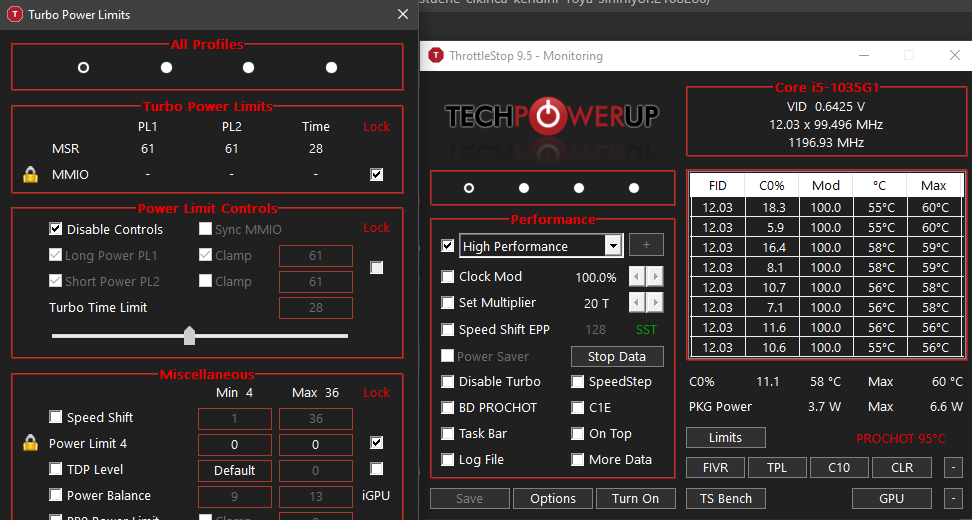
Task: Open the Limits window
Action: pos(725,438)
